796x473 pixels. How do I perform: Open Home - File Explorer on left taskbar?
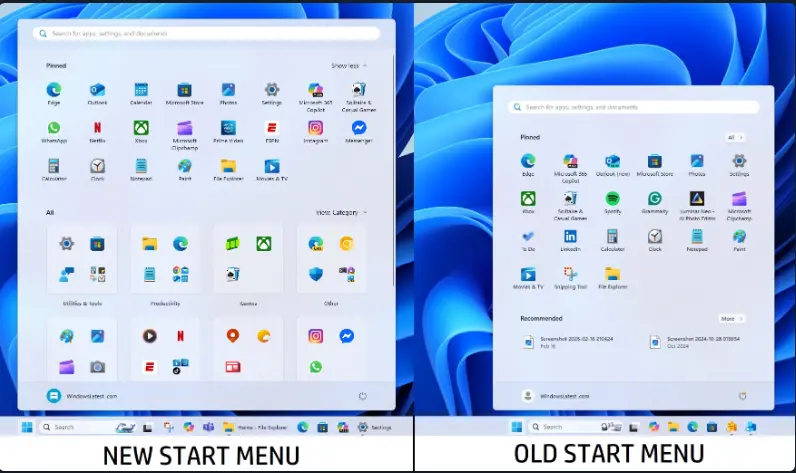click(255, 427)
